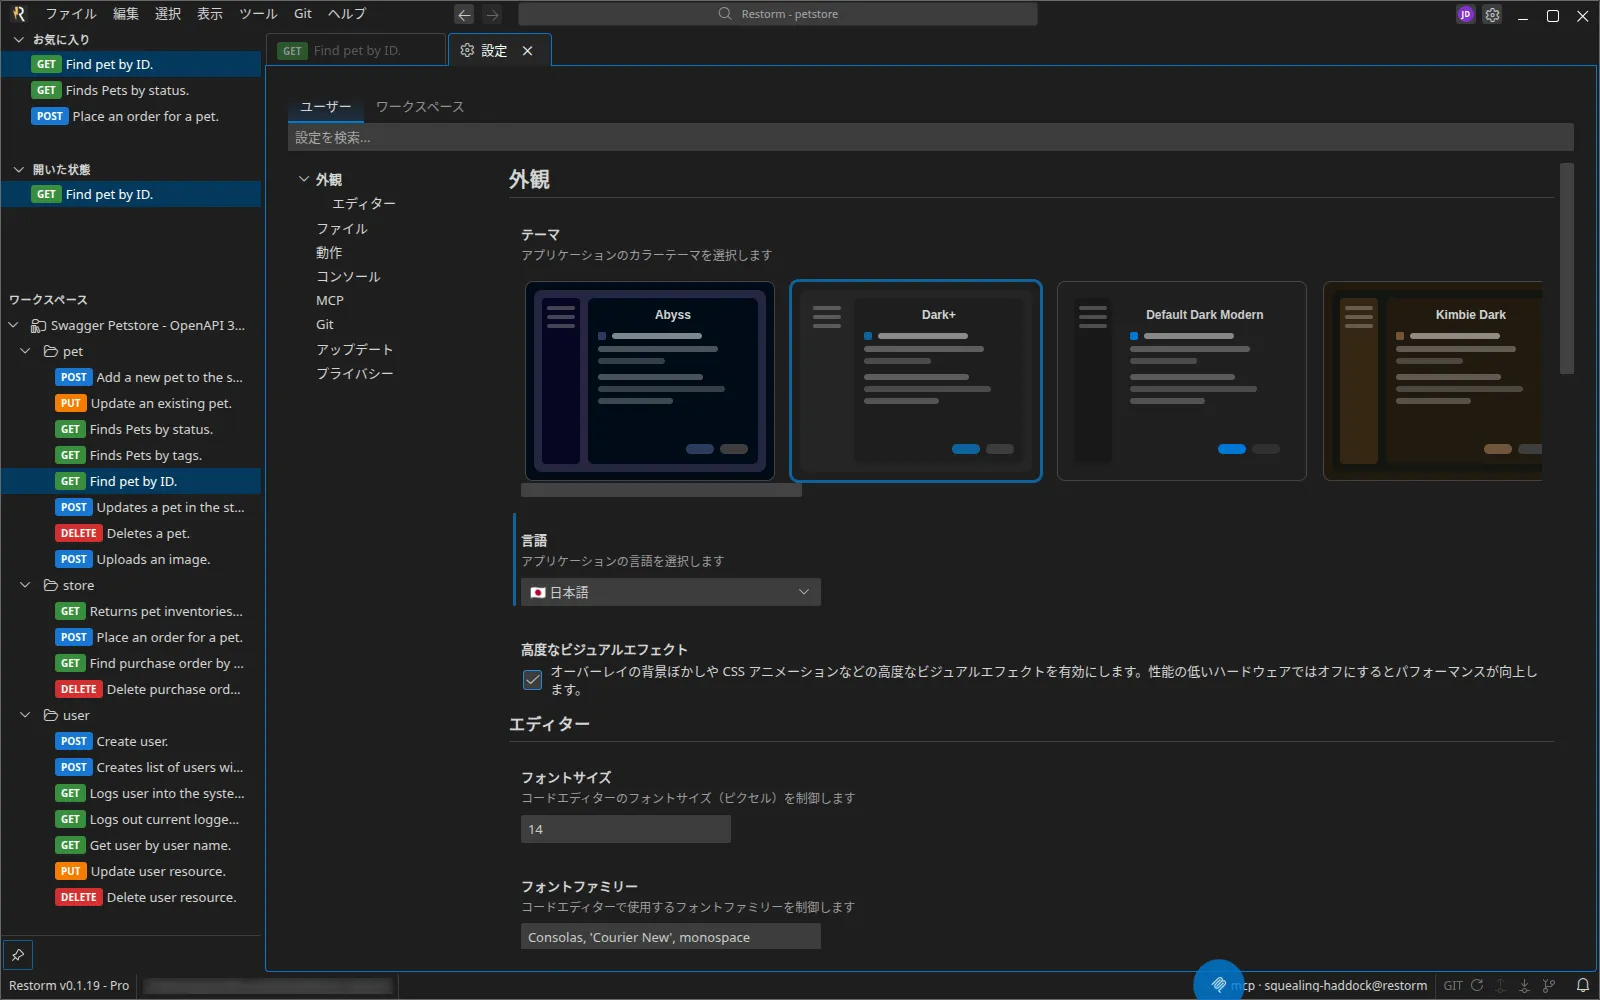Open the ヘルプ menu
This screenshot has height=1000, width=1600.
(347, 14)
